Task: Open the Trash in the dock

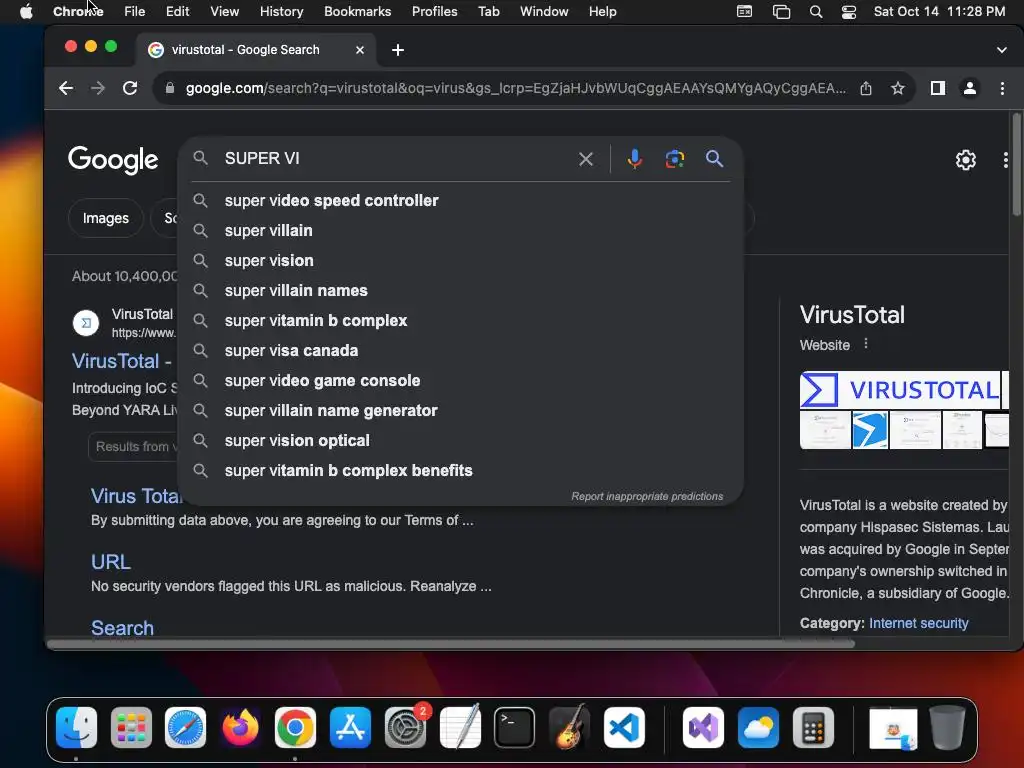Action: 948,727
